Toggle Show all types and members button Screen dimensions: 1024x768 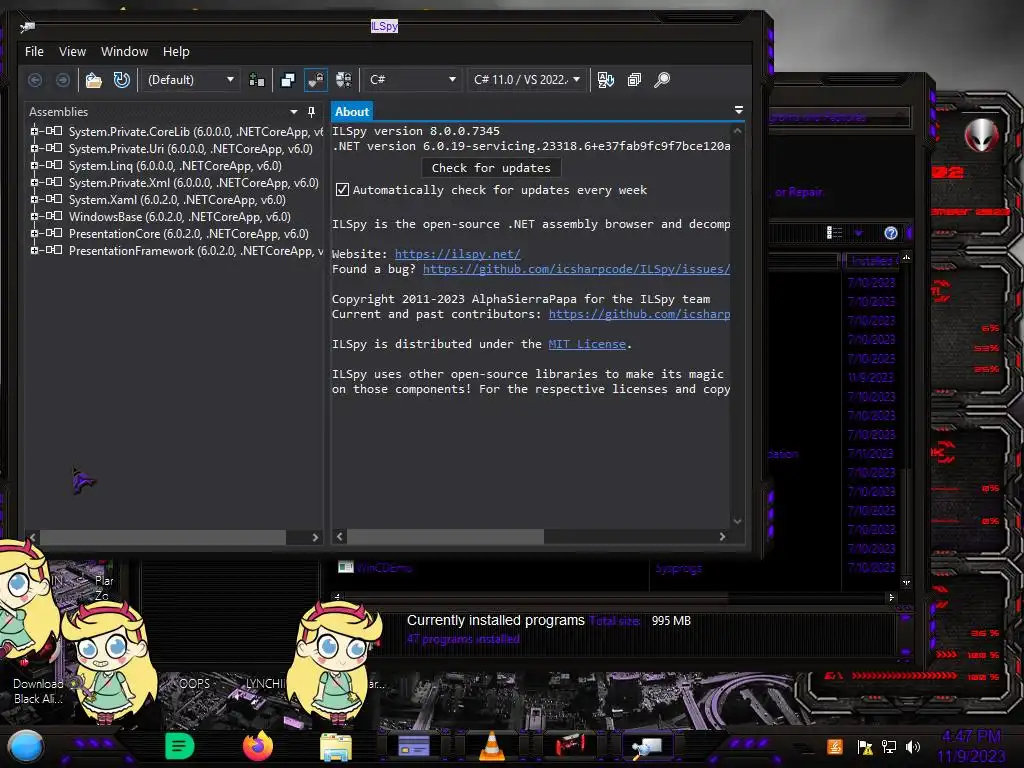344,80
